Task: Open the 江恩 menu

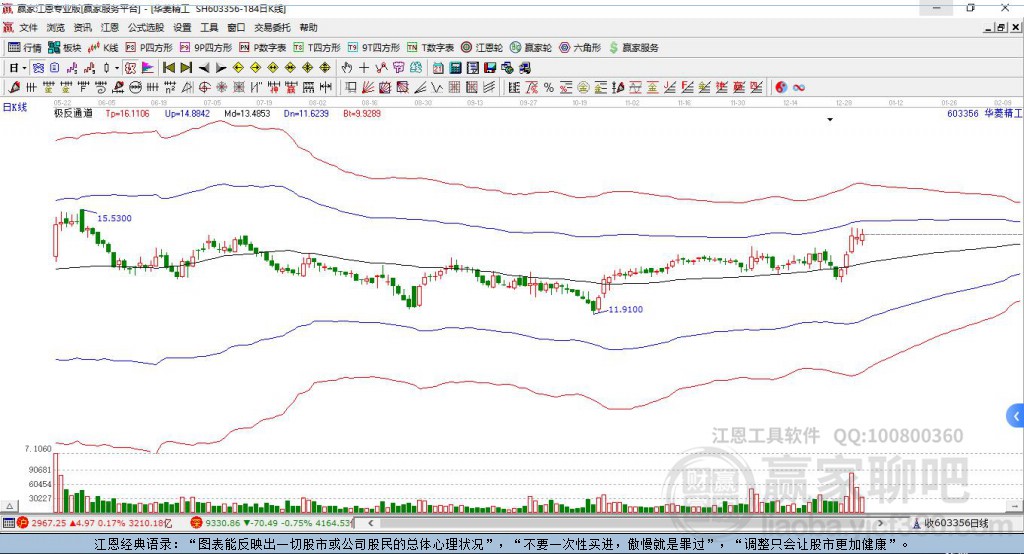Action: (110, 27)
